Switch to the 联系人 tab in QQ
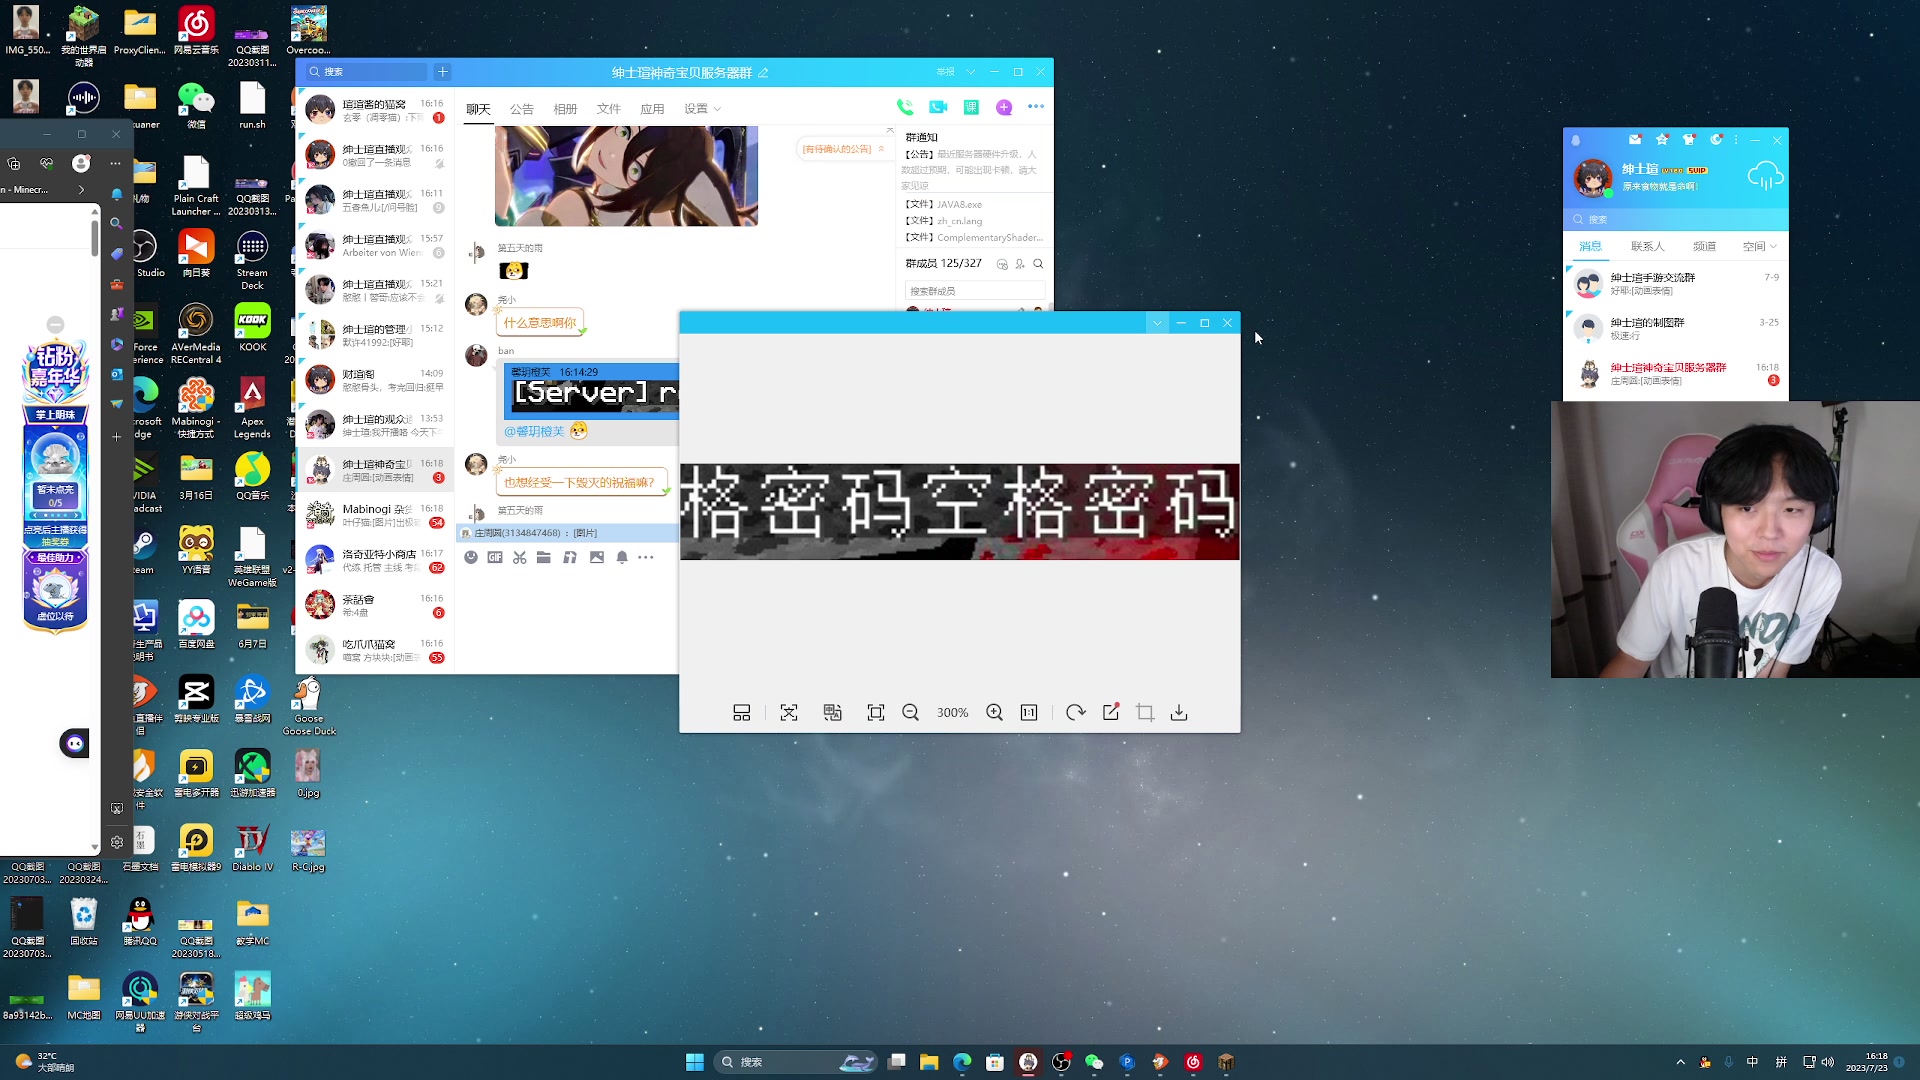This screenshot has width=1920, height=1080. (x=1647, y=246)
